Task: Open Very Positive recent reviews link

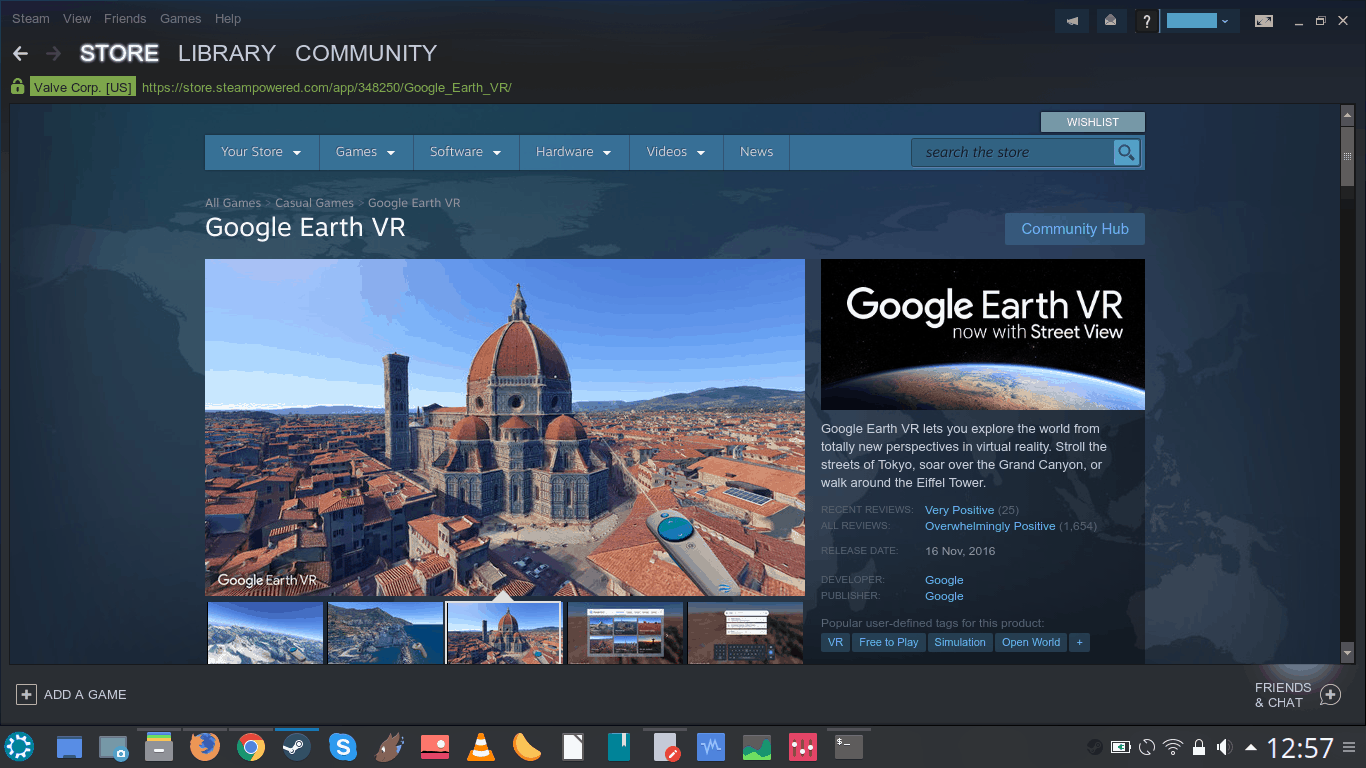Action: point(959,510)
